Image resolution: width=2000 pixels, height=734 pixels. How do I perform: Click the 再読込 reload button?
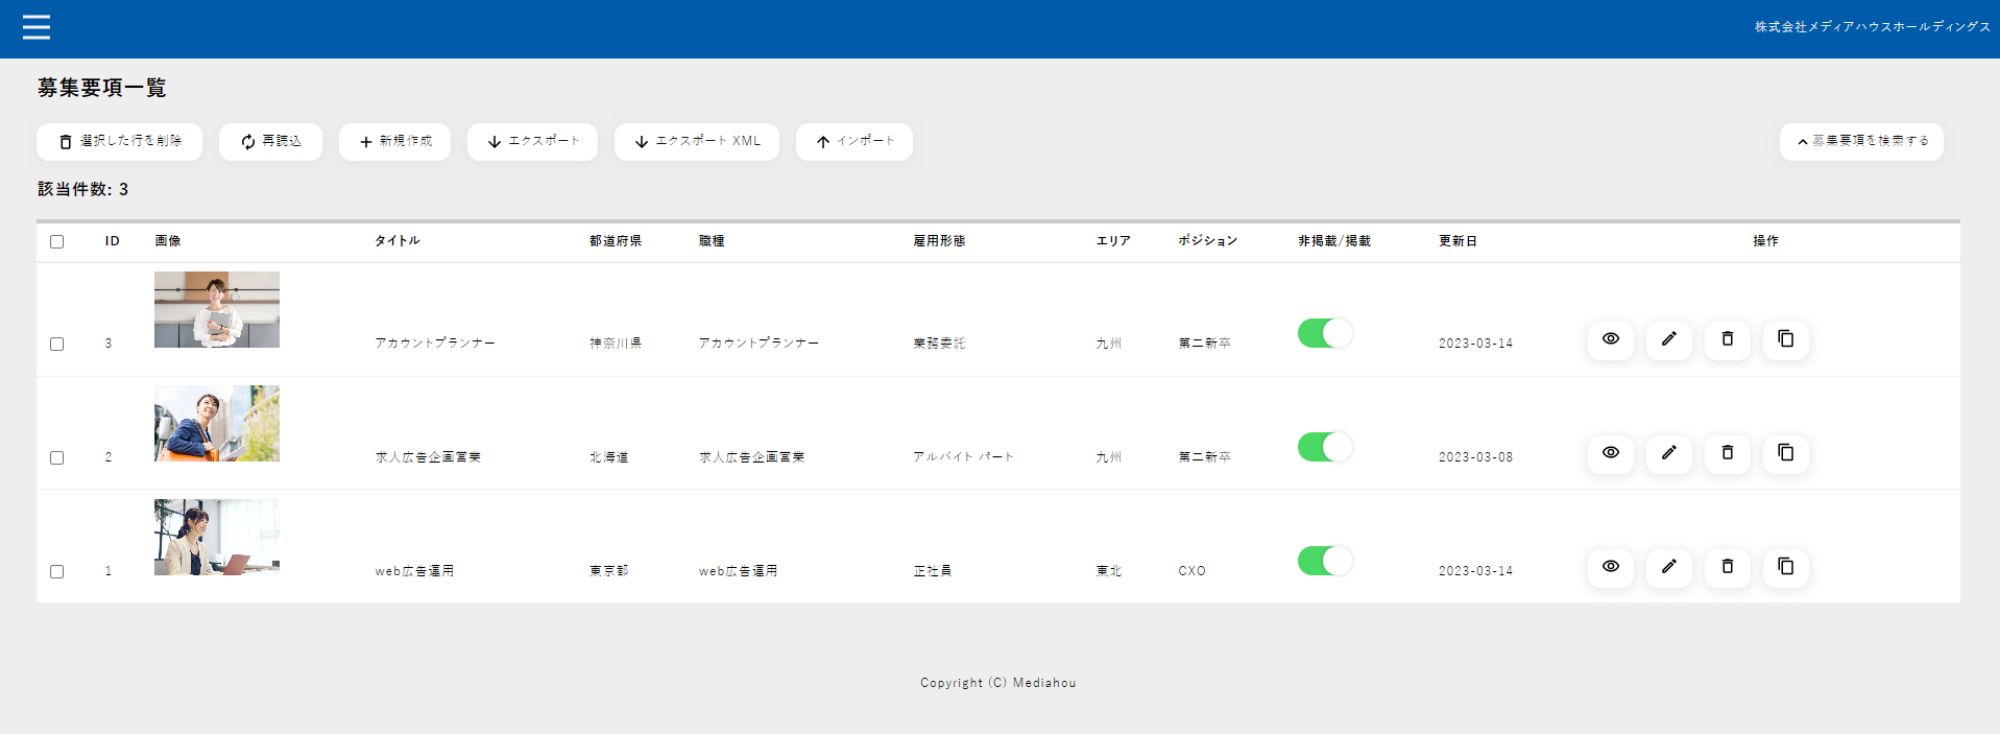point(271,142)
